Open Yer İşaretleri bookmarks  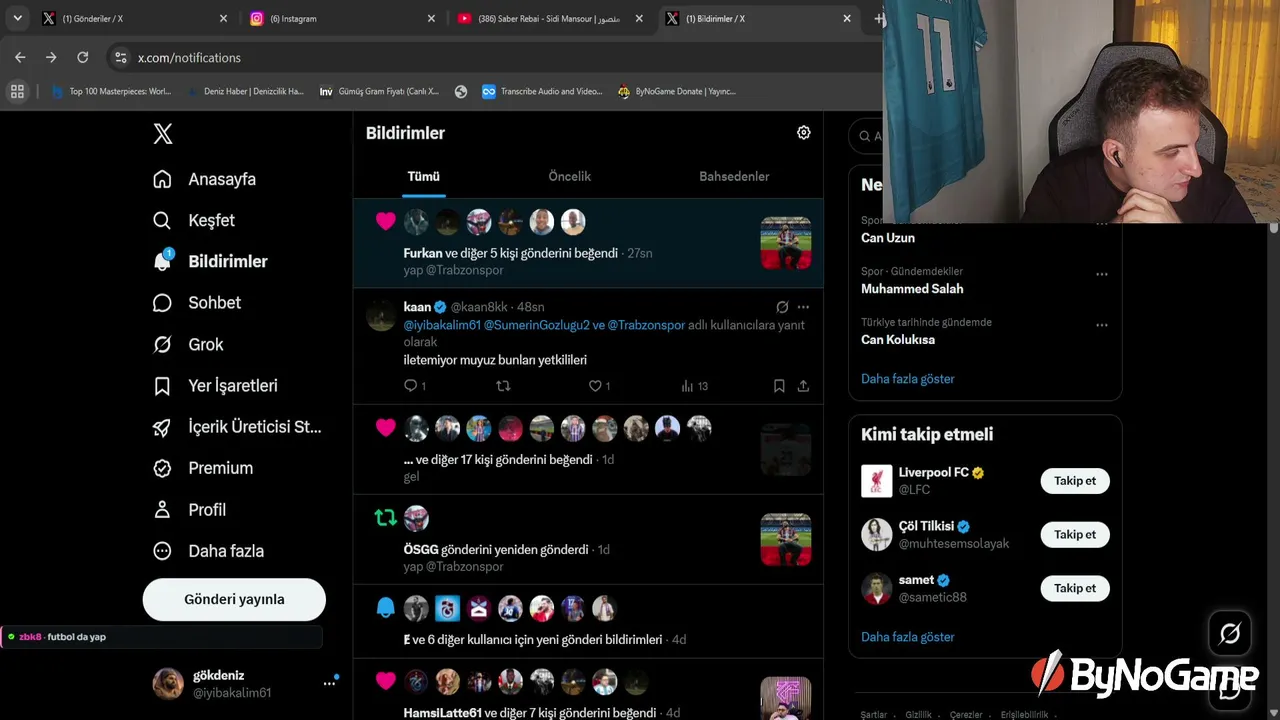[x=215, y=385]
